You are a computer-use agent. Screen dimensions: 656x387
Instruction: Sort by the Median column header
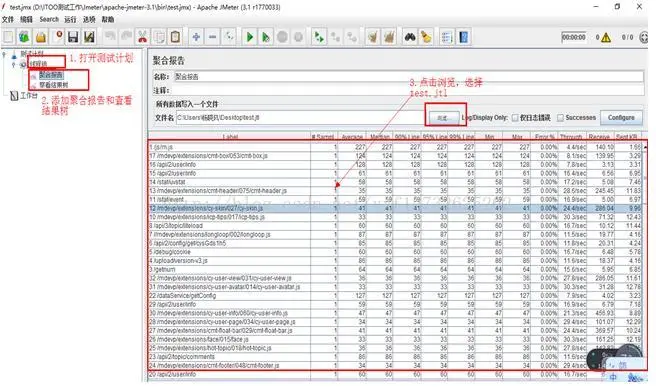tap(380, 137)
